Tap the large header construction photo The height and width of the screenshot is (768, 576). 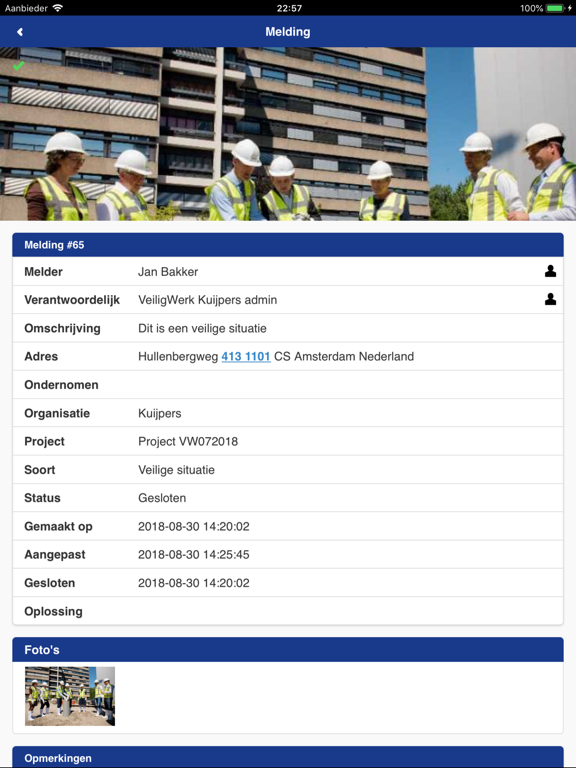click(x=288, y=134)
